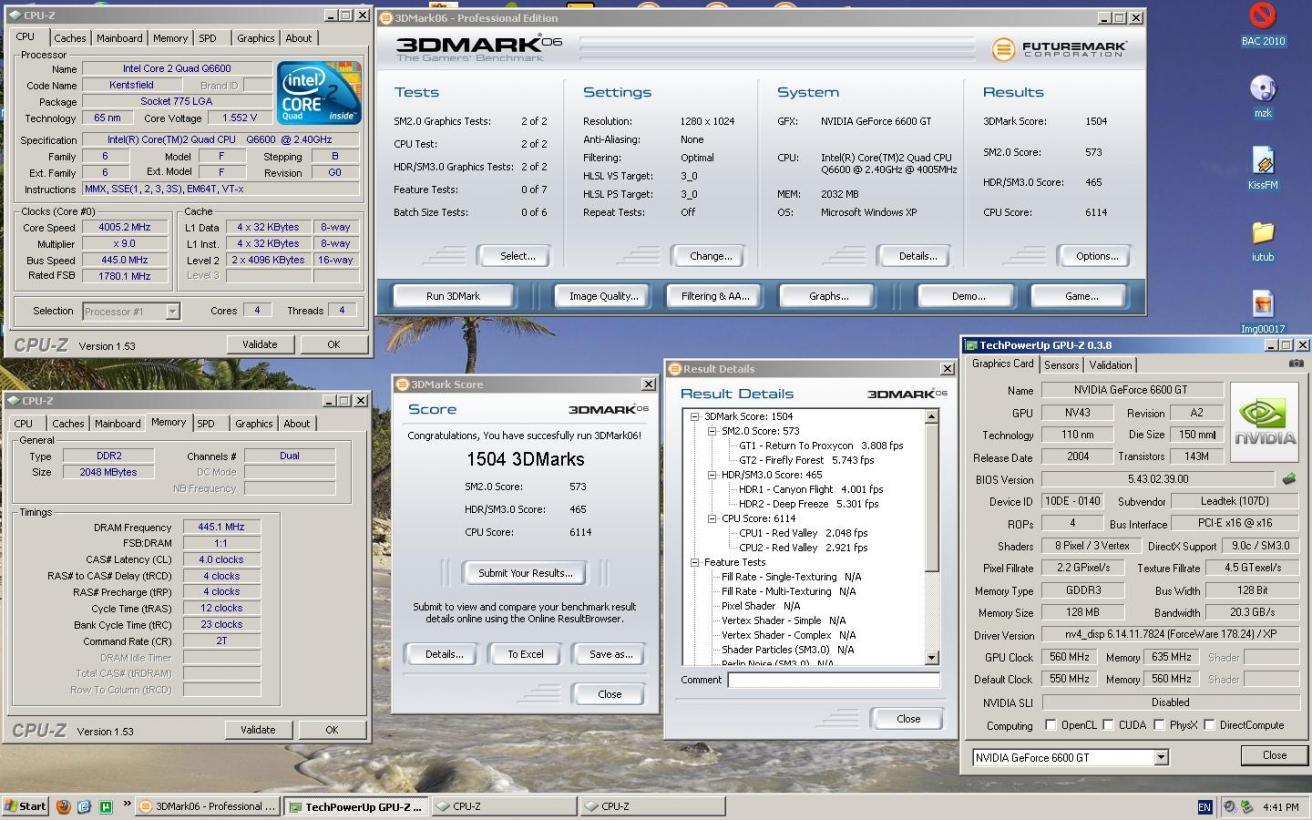Screen dimensions: 1312x820
Task: Click Validate in top CPU-Z window
Action: 259,344
